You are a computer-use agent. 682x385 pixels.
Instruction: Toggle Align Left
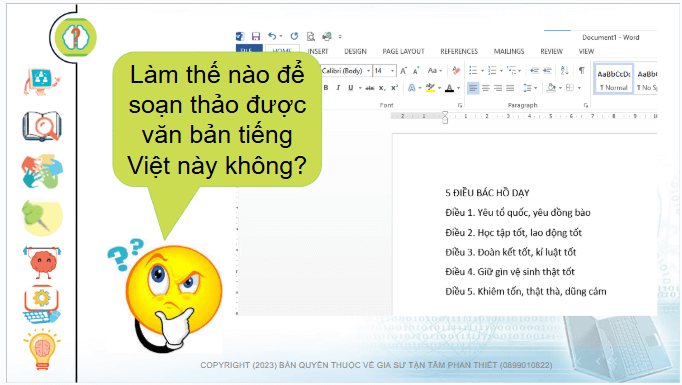tap(473, 88)
